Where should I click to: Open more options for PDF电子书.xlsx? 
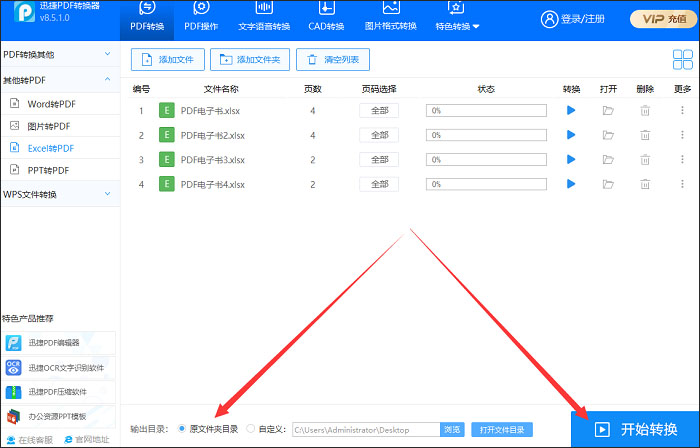pyautogui.click(x=682, y=110)
